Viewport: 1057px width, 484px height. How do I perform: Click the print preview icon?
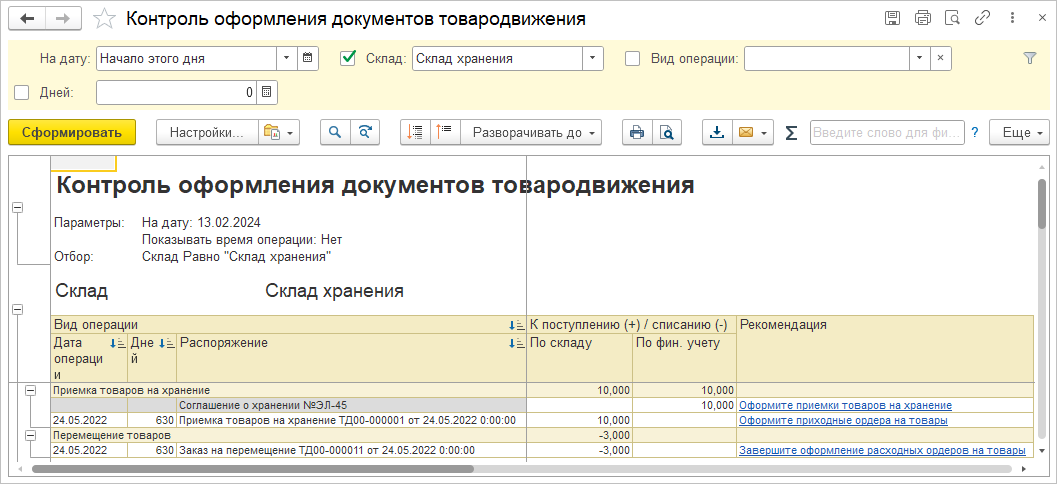[x=665, y=132]
